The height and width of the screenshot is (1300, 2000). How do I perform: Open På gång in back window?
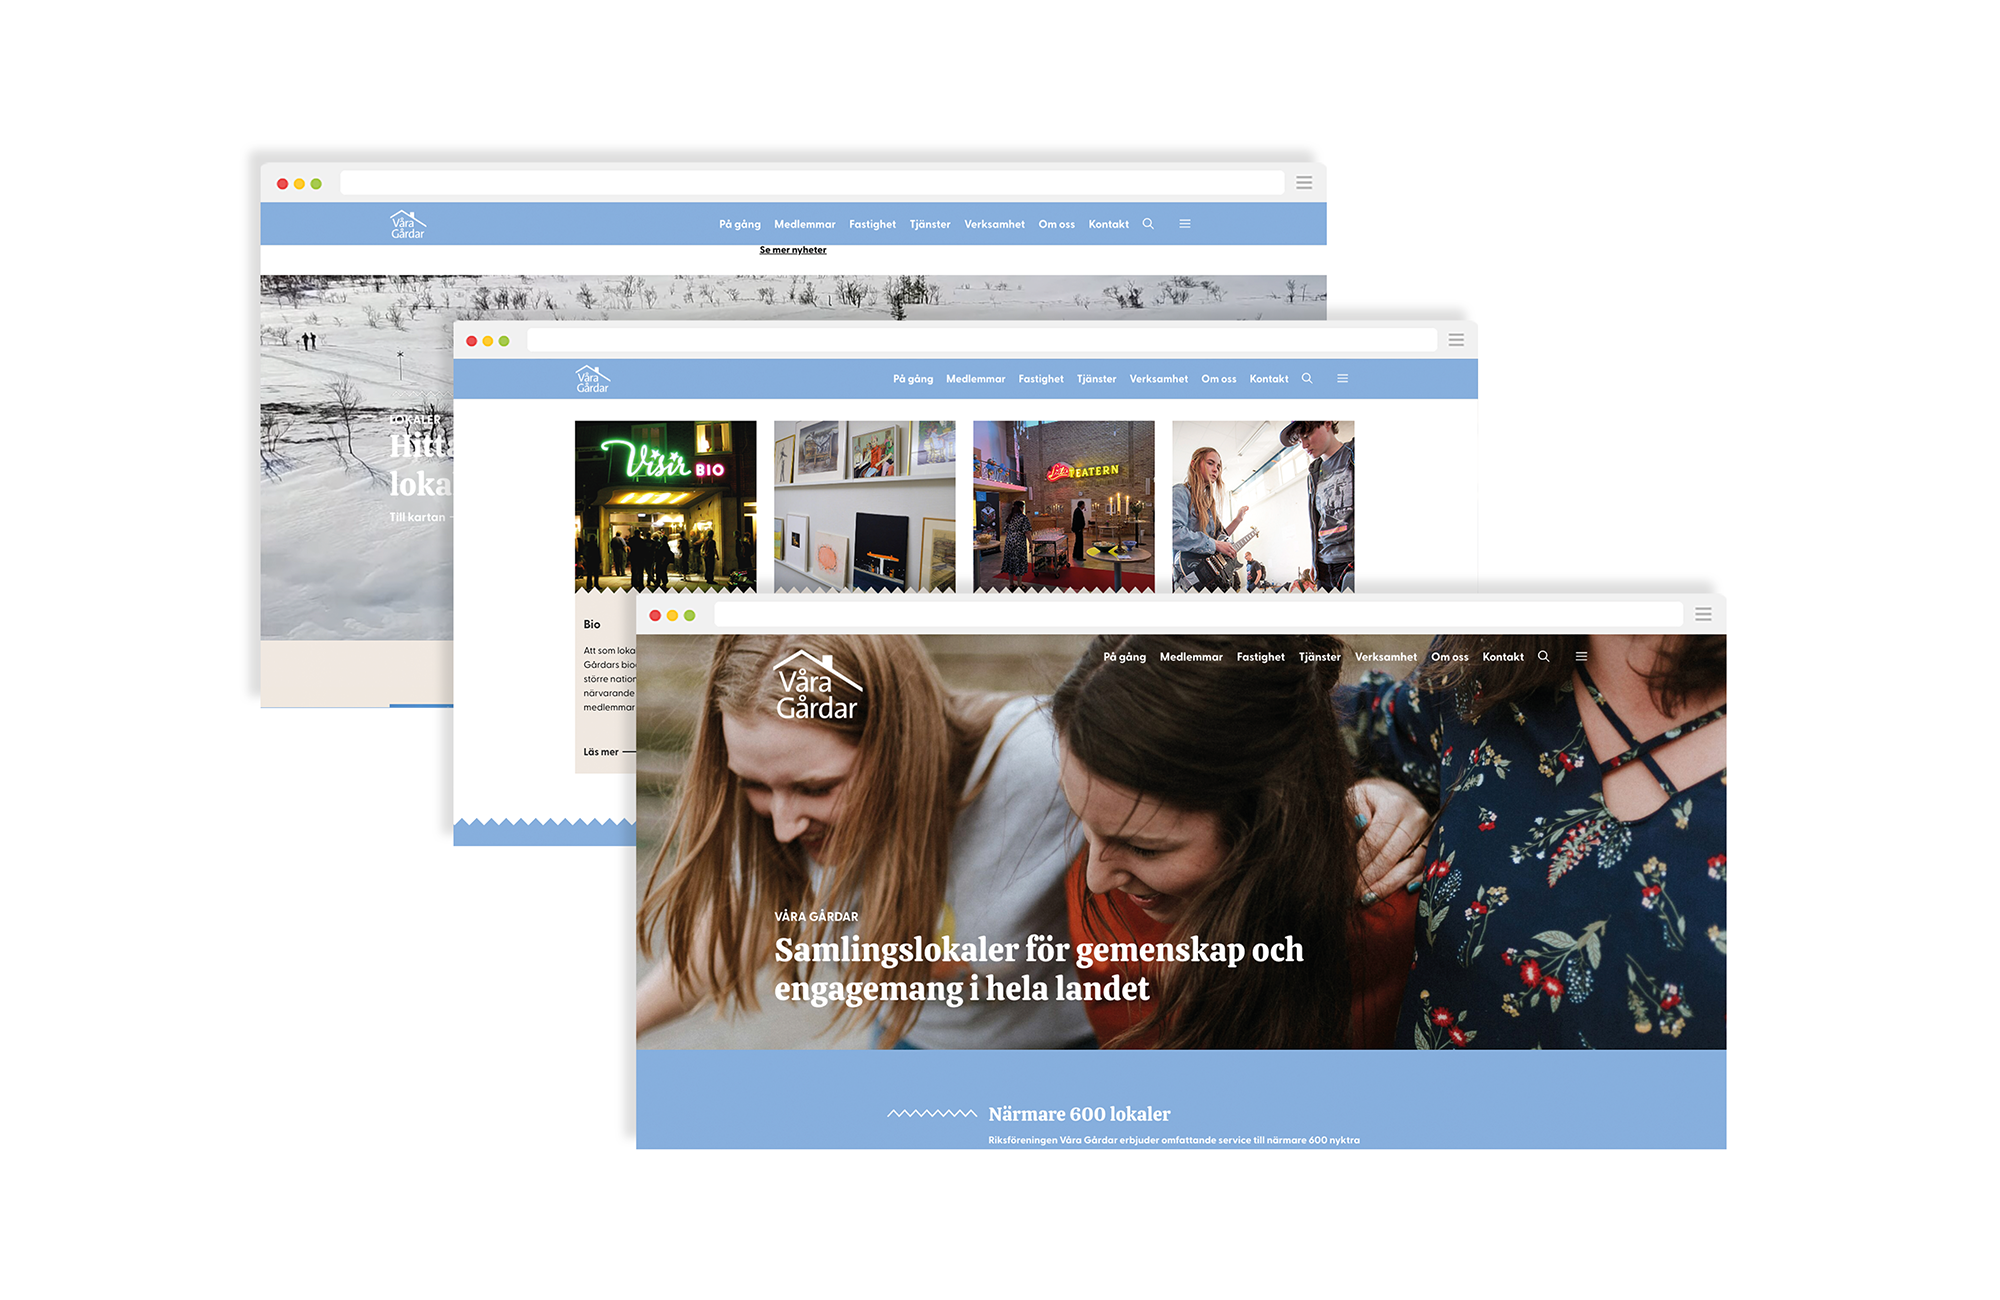tap(739, 224)
